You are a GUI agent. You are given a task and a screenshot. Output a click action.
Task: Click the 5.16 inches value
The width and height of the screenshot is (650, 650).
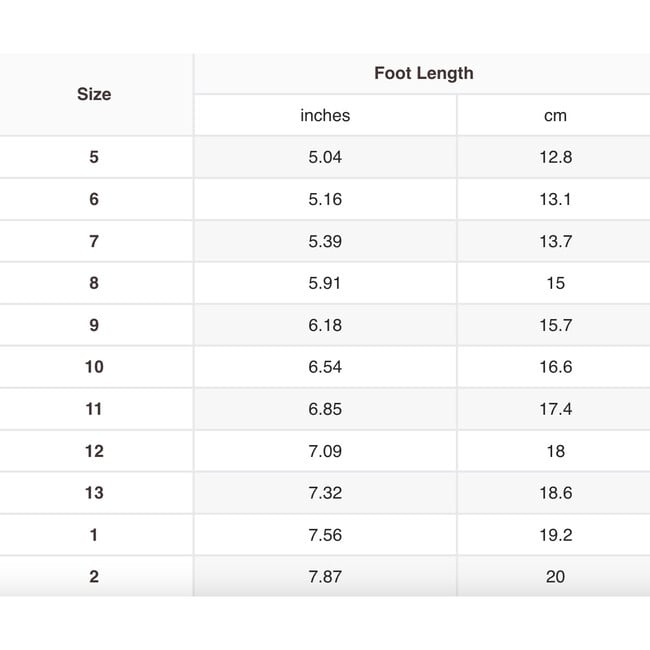tap(325, 199)
